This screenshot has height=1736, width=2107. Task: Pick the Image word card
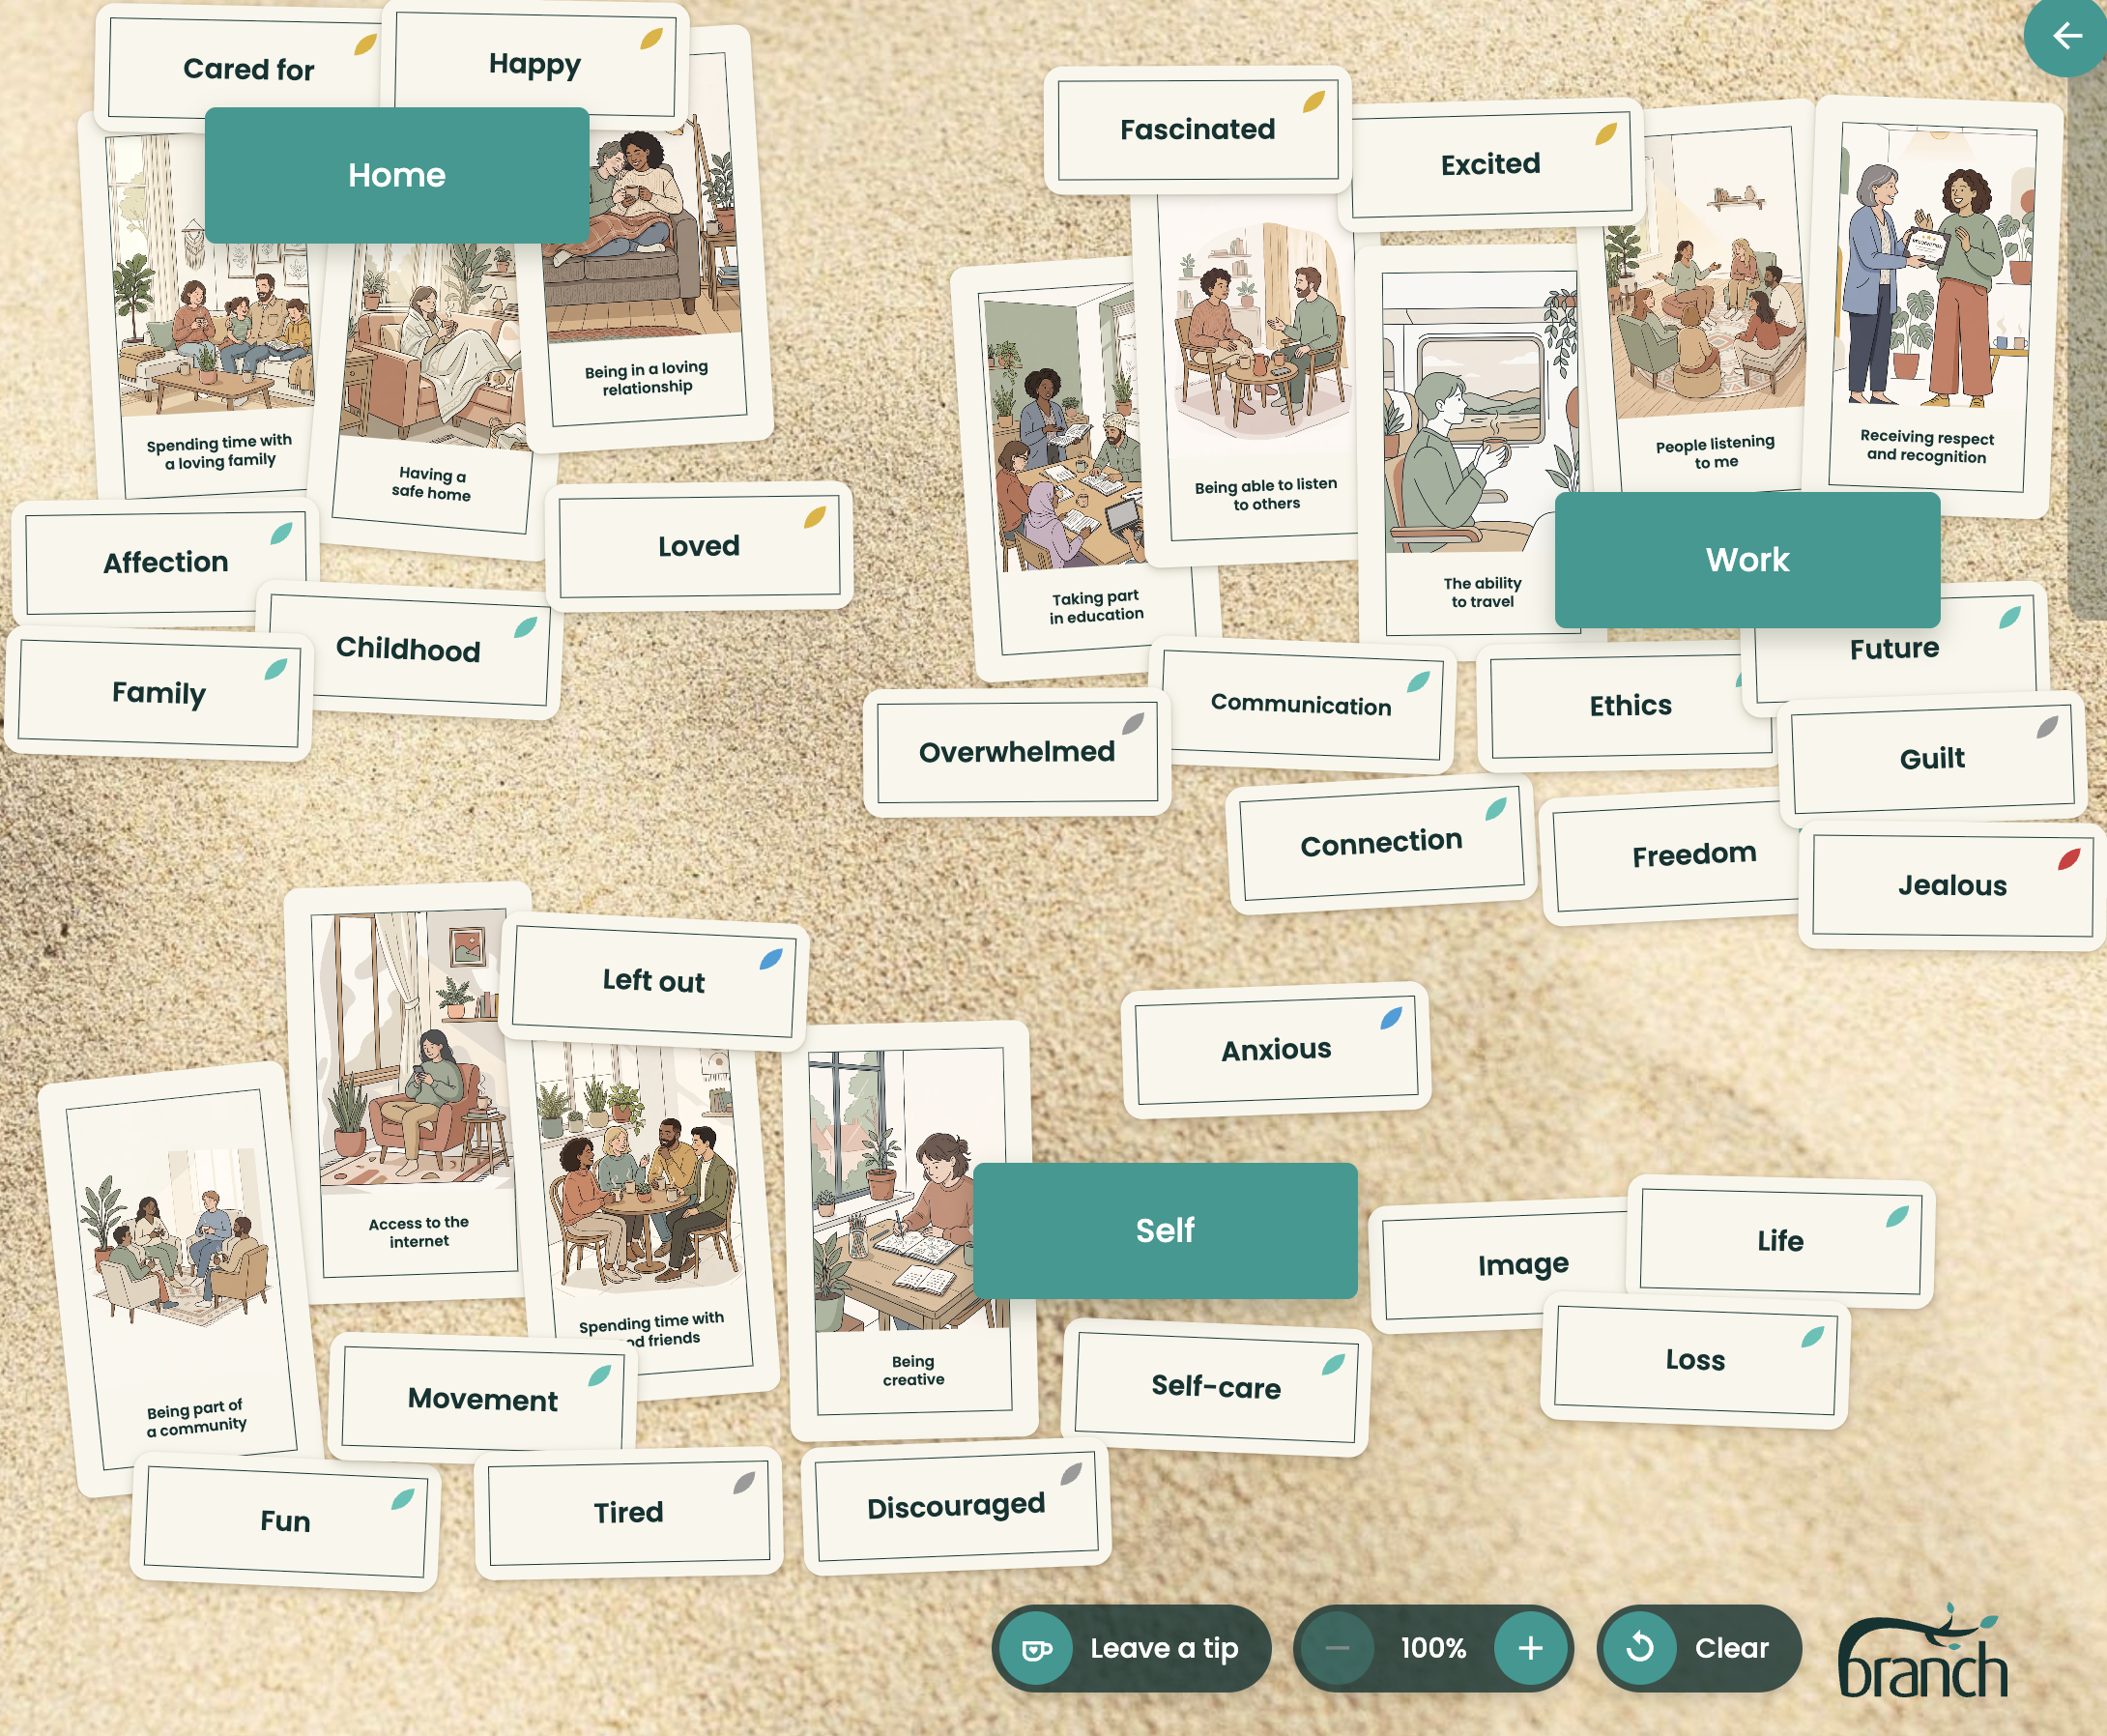pos(1522,1265)
